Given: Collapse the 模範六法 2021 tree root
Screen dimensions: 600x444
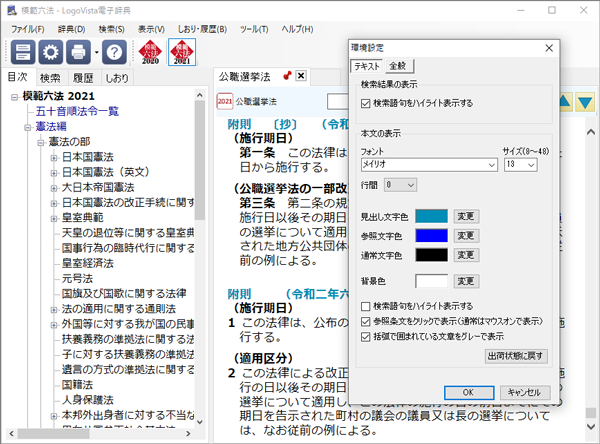Looking at the screenshot, I should pos(15,97).
